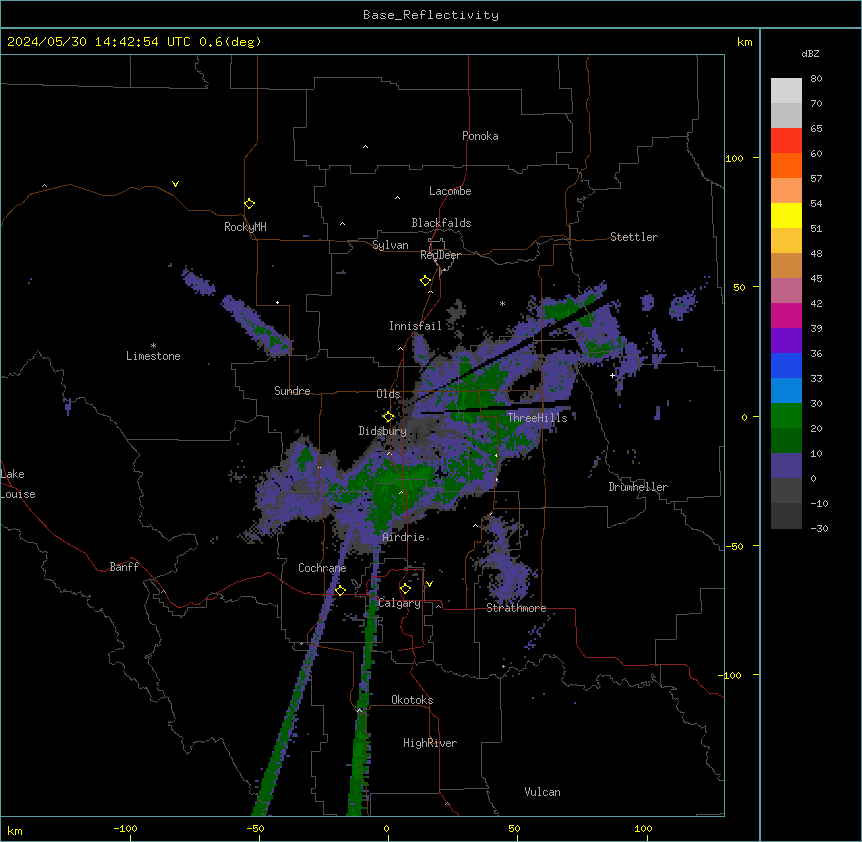Image resolution: width=862 pixels, height=842 pixels.
Task: Select the yellow diamond marker between Olds and Didsbury
Action: (388, 417)
